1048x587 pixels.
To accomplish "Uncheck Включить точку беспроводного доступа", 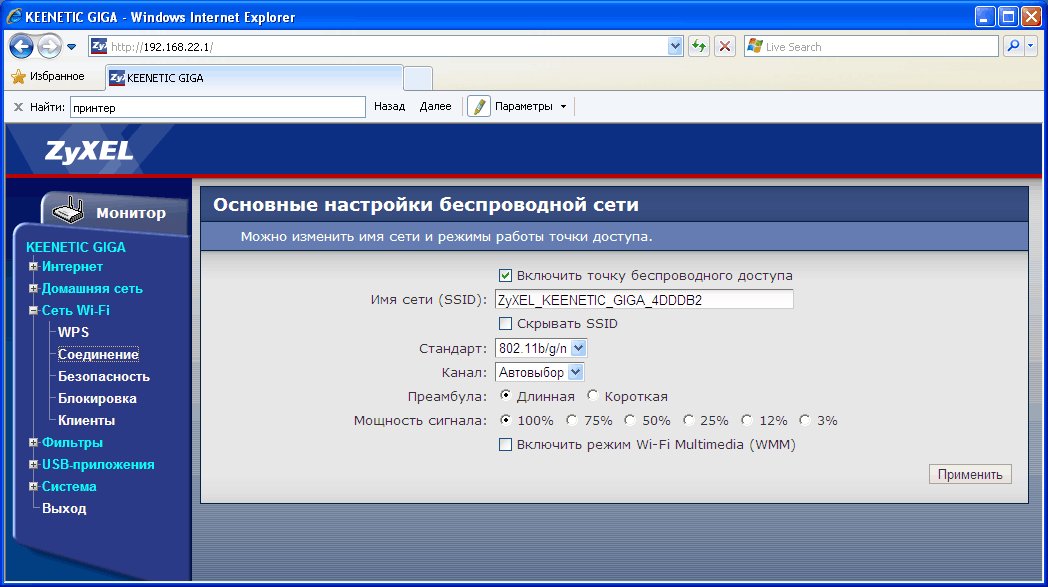I will [x=505, y=275].
